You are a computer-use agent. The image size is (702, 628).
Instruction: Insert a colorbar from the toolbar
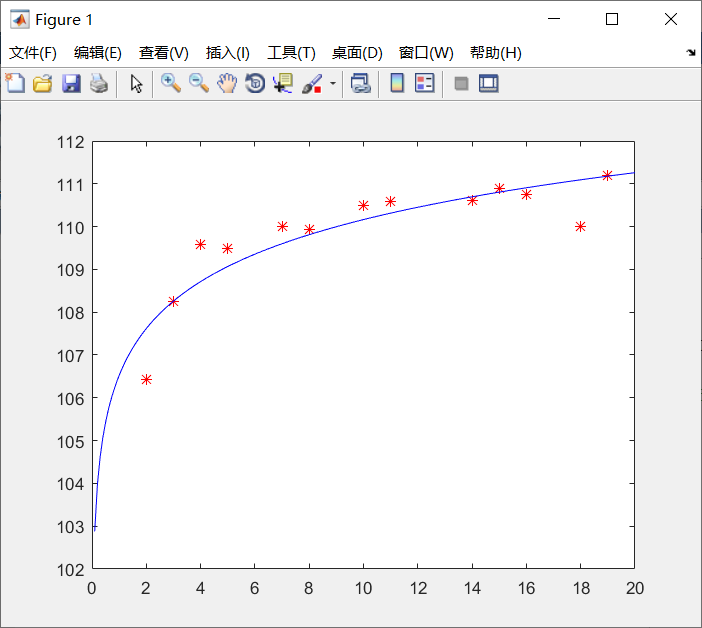point(397,84)
